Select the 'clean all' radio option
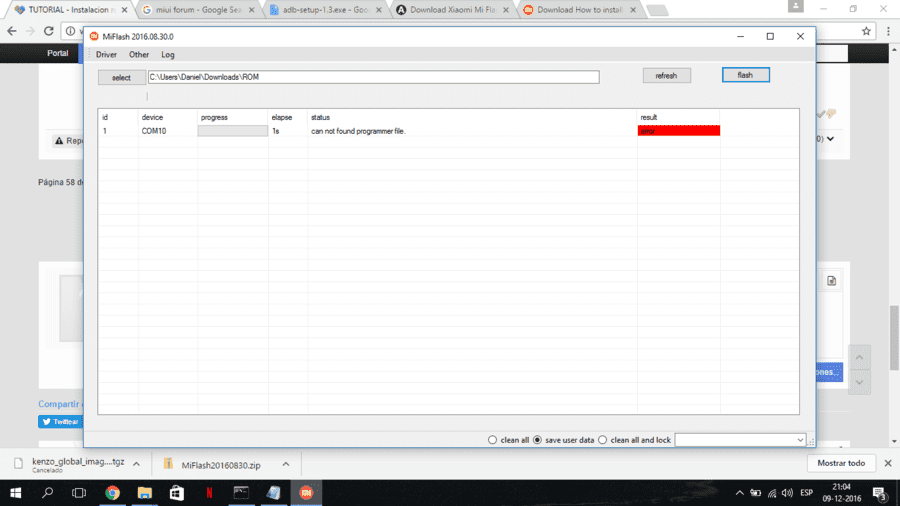The width and height of the screenshot is (900, 506). [x=492, y=440]
